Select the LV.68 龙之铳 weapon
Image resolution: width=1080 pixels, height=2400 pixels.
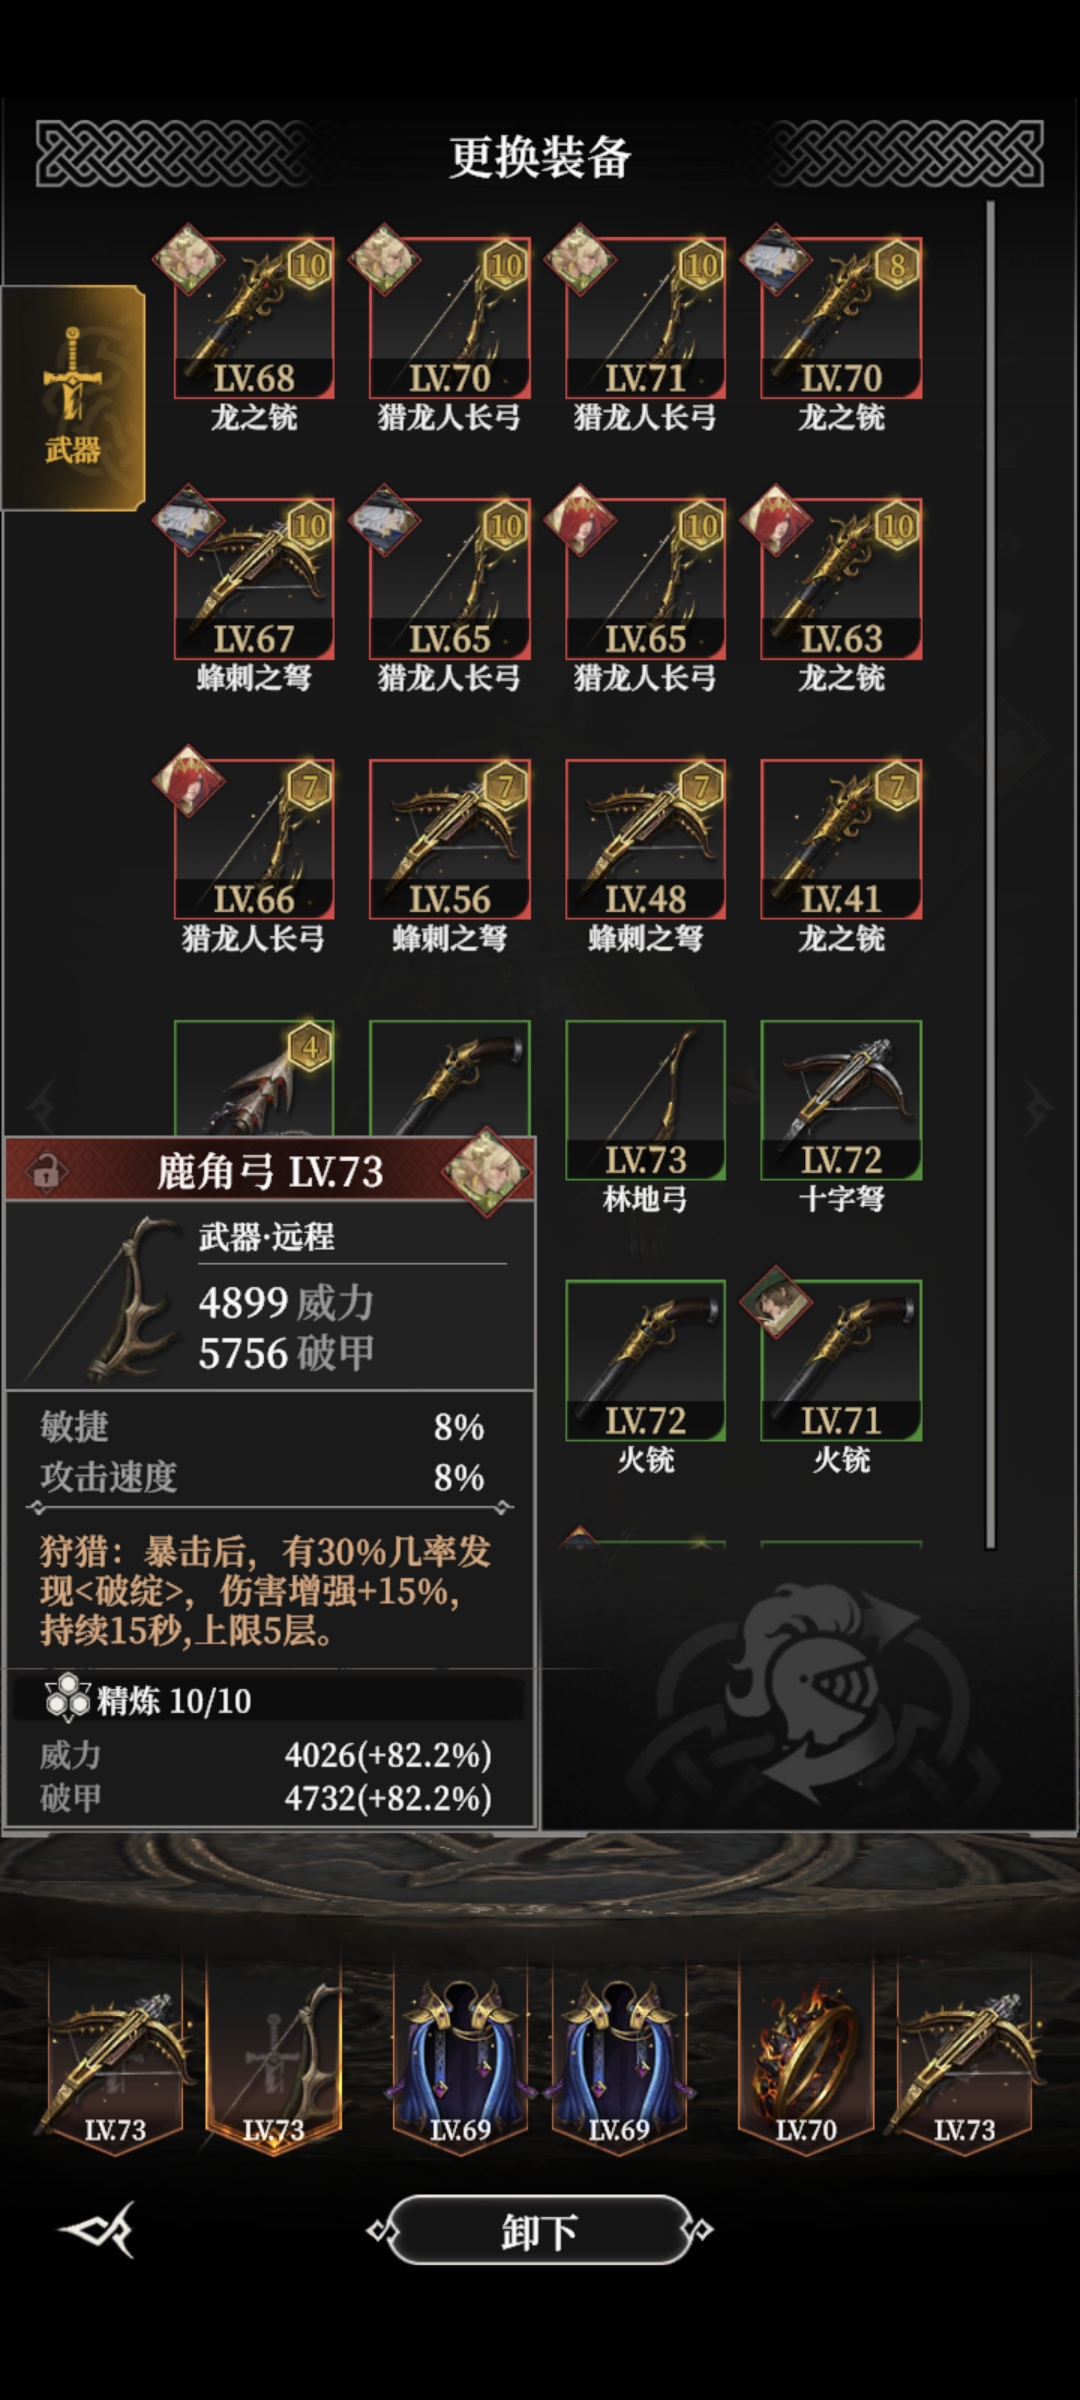[254, 319]
